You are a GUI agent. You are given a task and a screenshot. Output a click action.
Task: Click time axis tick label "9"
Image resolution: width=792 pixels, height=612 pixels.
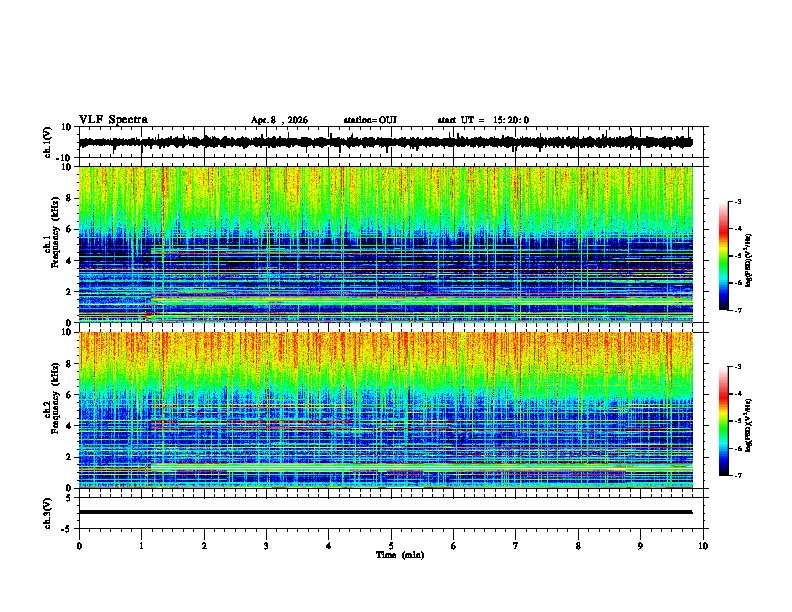pos(640,546)
